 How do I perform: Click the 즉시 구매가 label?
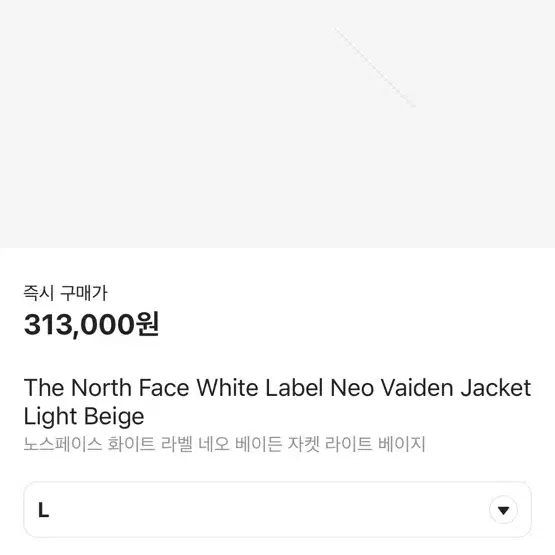65,293
